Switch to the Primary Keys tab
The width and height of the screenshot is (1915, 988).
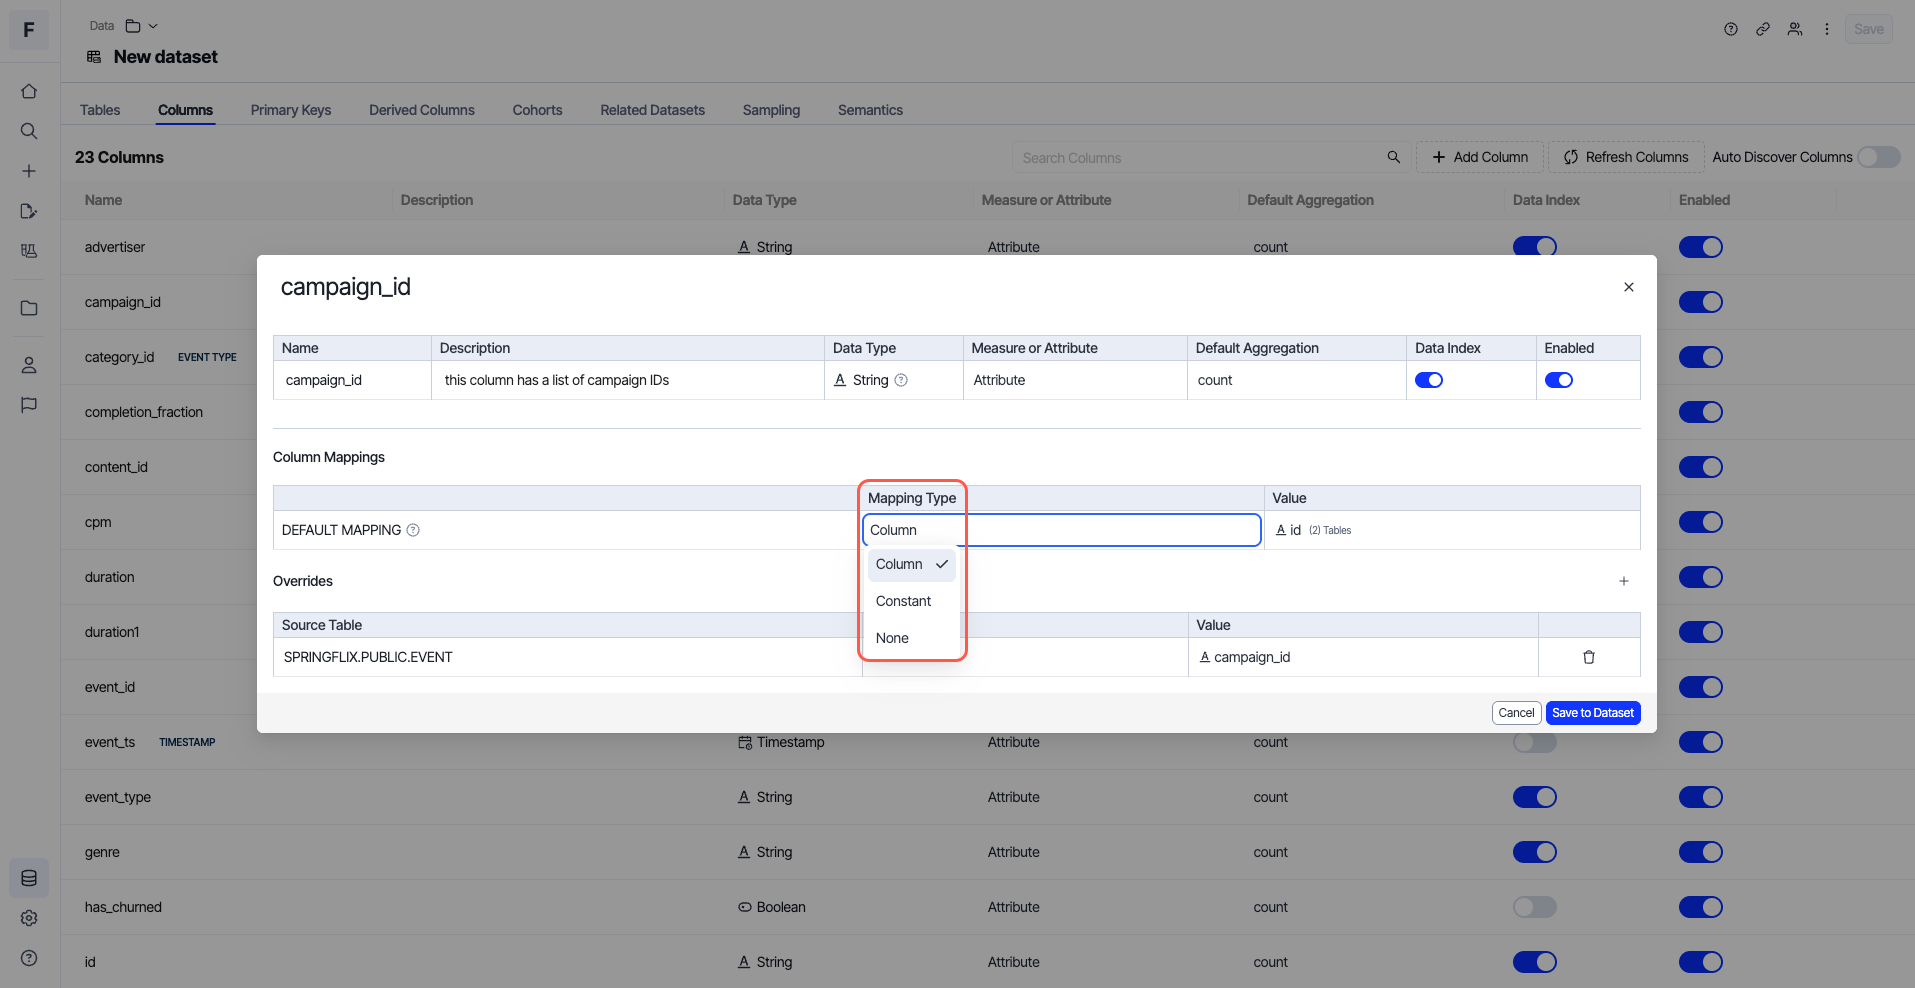click(x=290, y=110)
